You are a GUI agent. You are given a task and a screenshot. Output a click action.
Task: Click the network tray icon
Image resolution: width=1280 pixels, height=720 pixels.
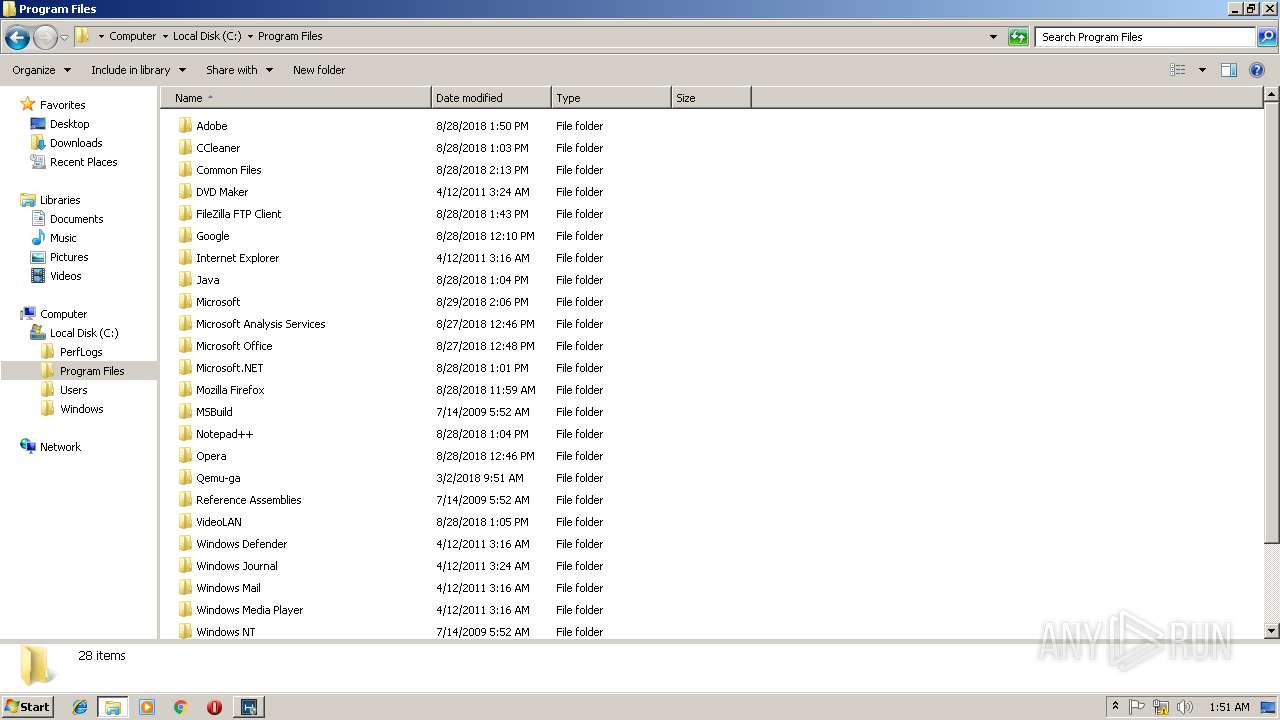pos(1161,707)
